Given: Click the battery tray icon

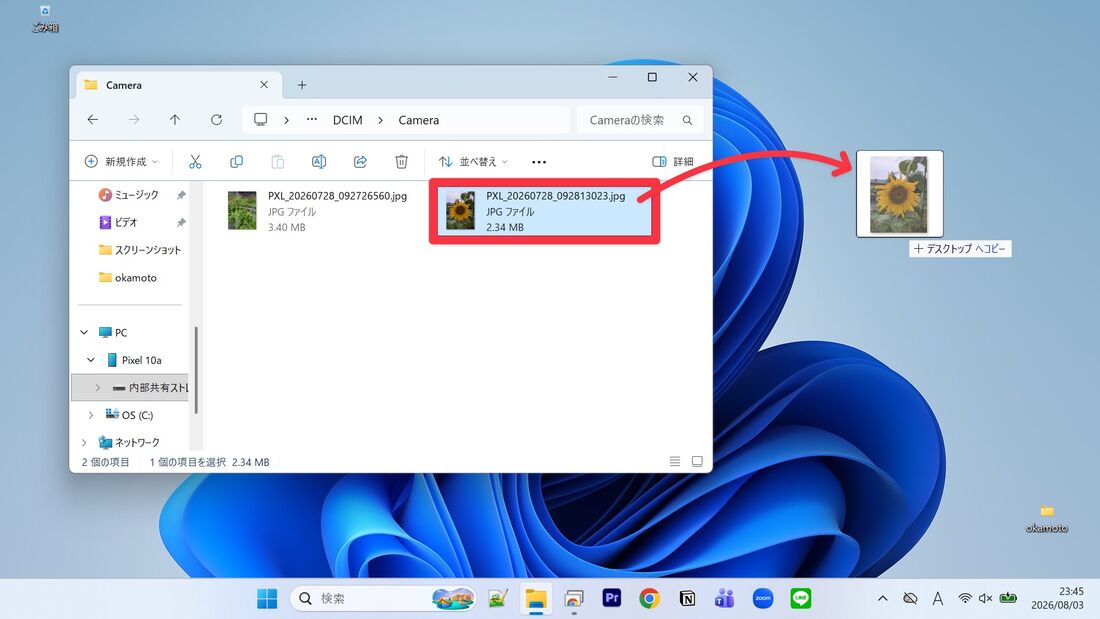Looking at the screenshot, I should [x=1008, y=598].
